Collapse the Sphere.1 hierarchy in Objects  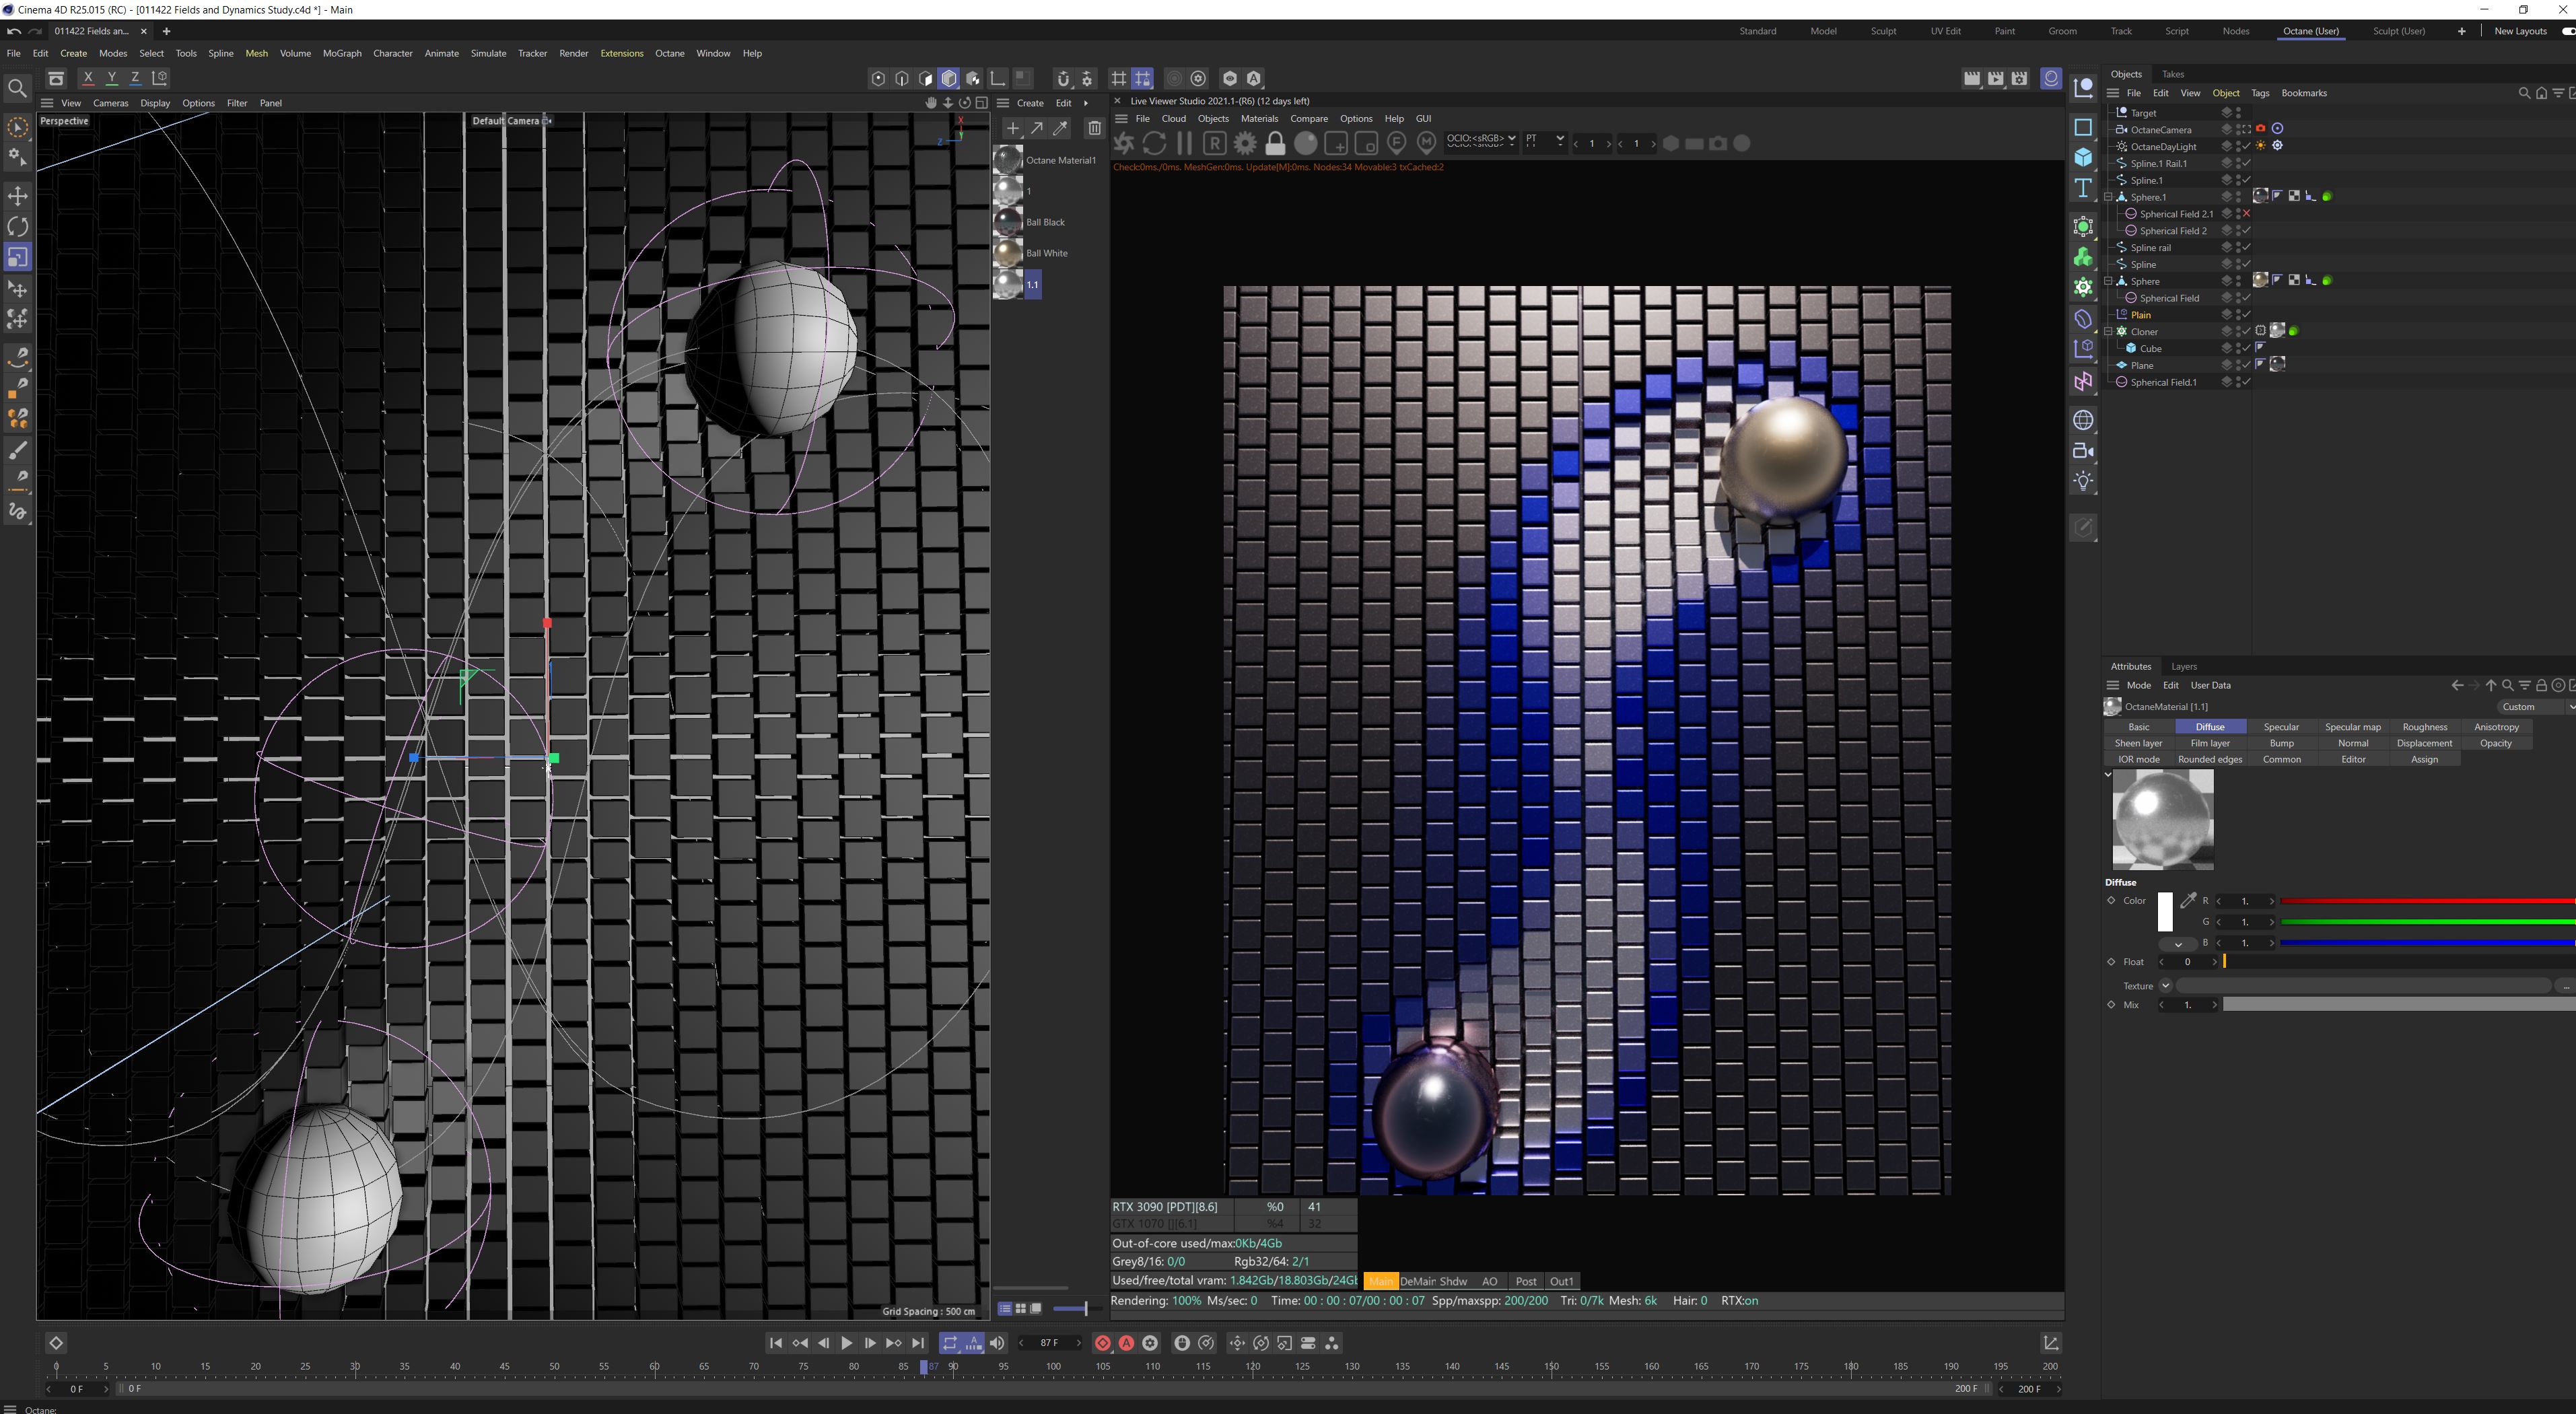pos(2109,197)
